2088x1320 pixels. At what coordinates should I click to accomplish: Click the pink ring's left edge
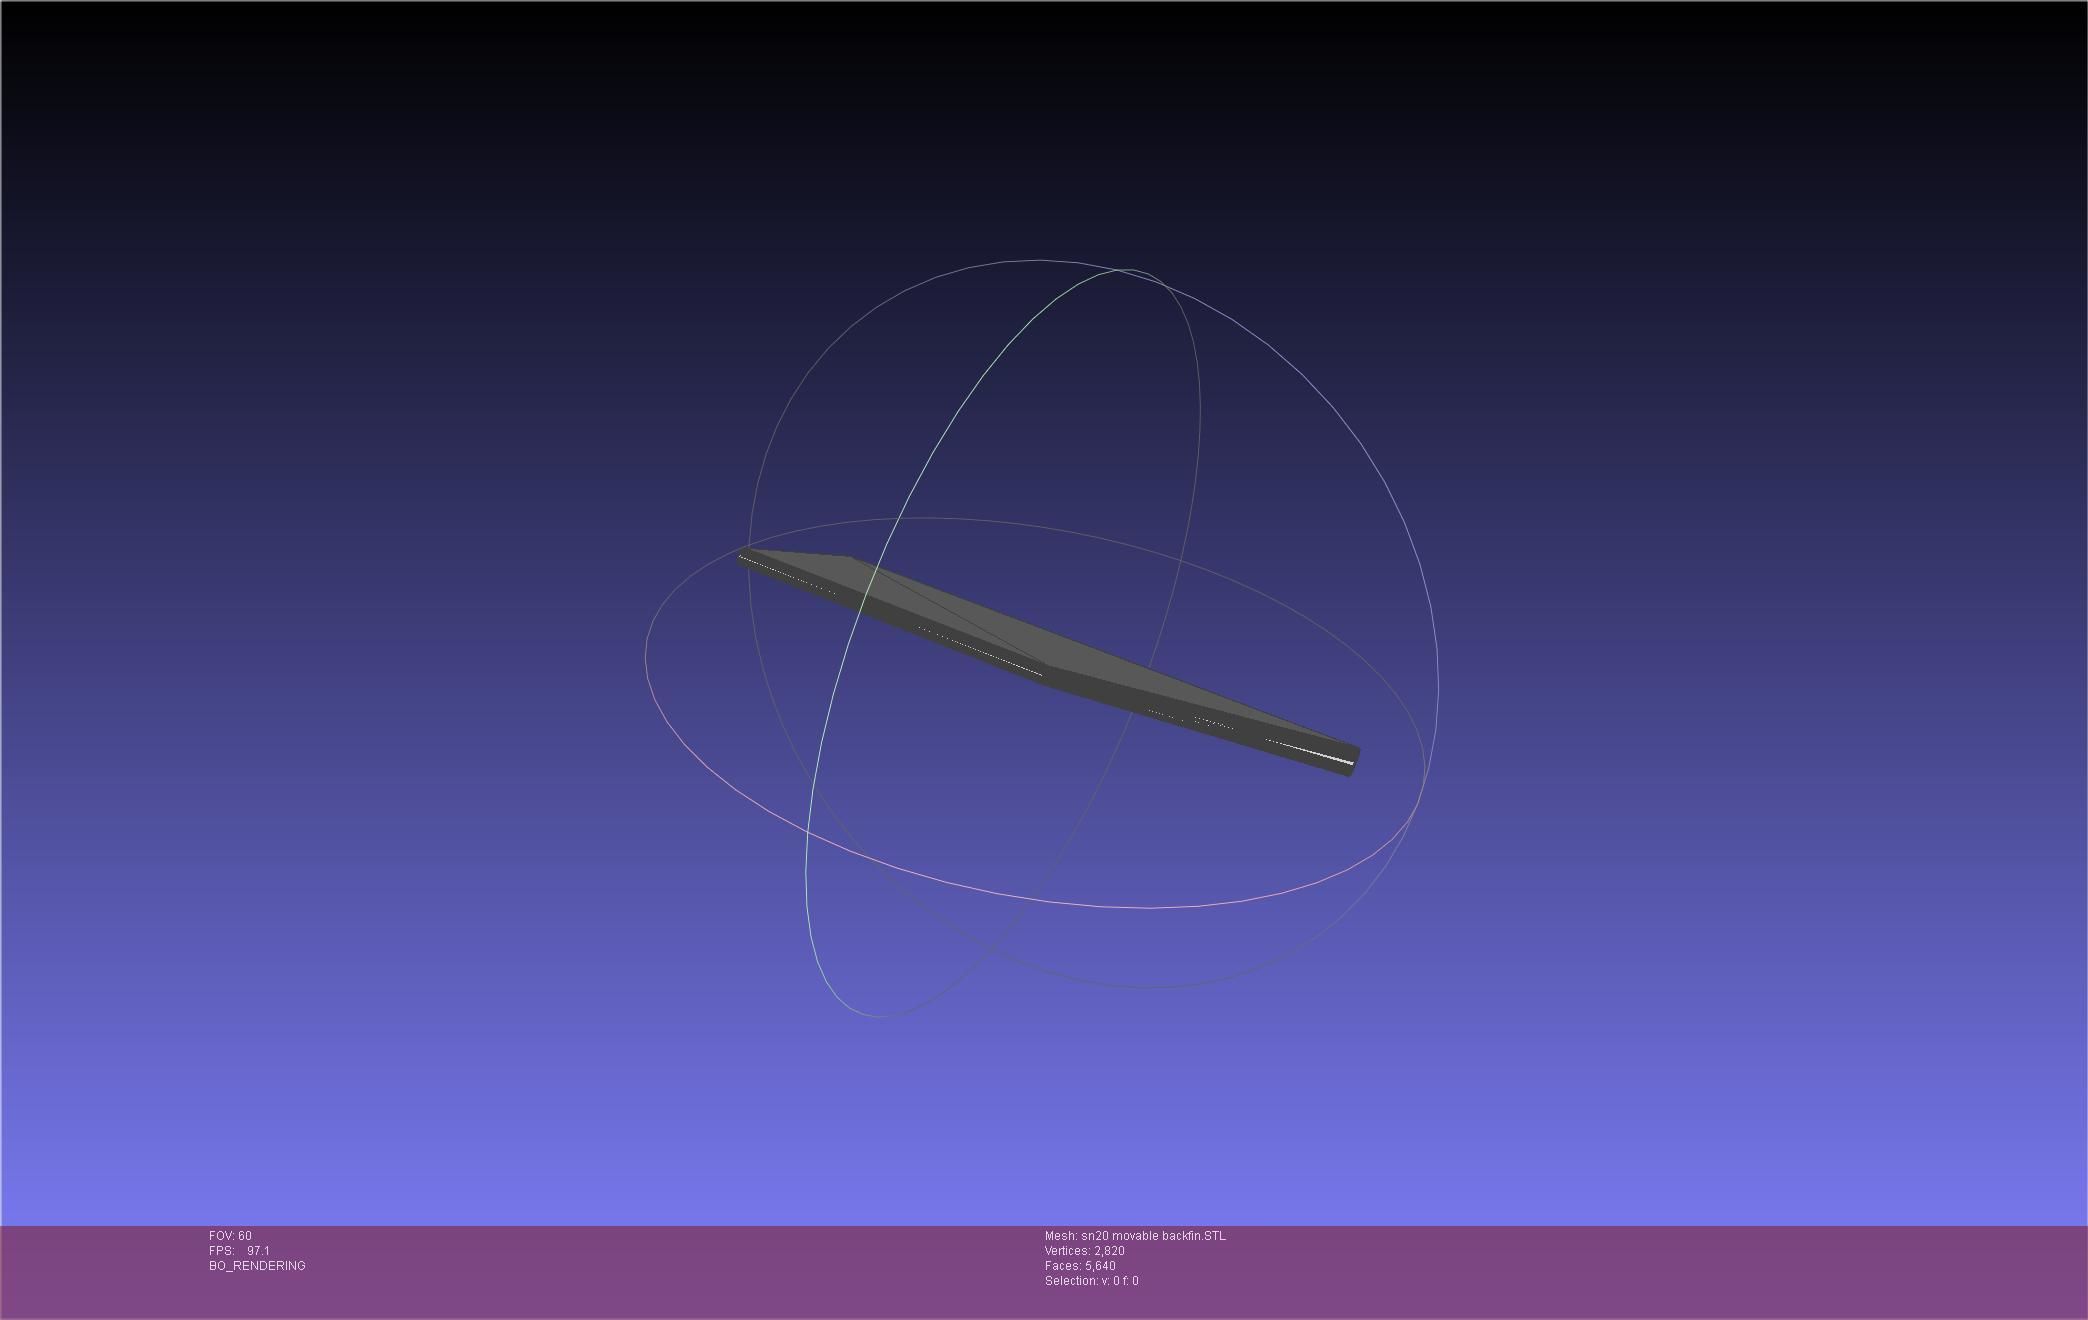(647, 655)
